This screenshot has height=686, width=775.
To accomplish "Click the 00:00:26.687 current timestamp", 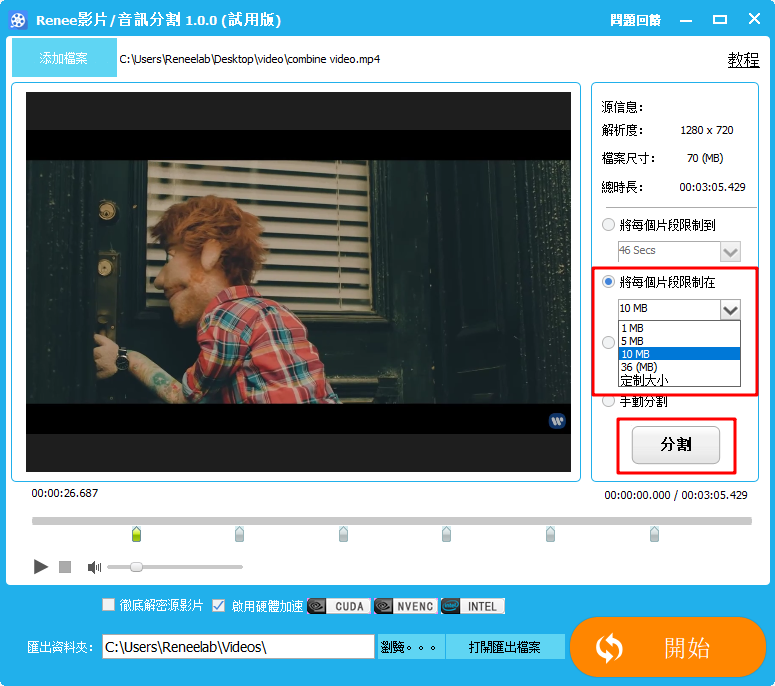I will pos(65,493).
